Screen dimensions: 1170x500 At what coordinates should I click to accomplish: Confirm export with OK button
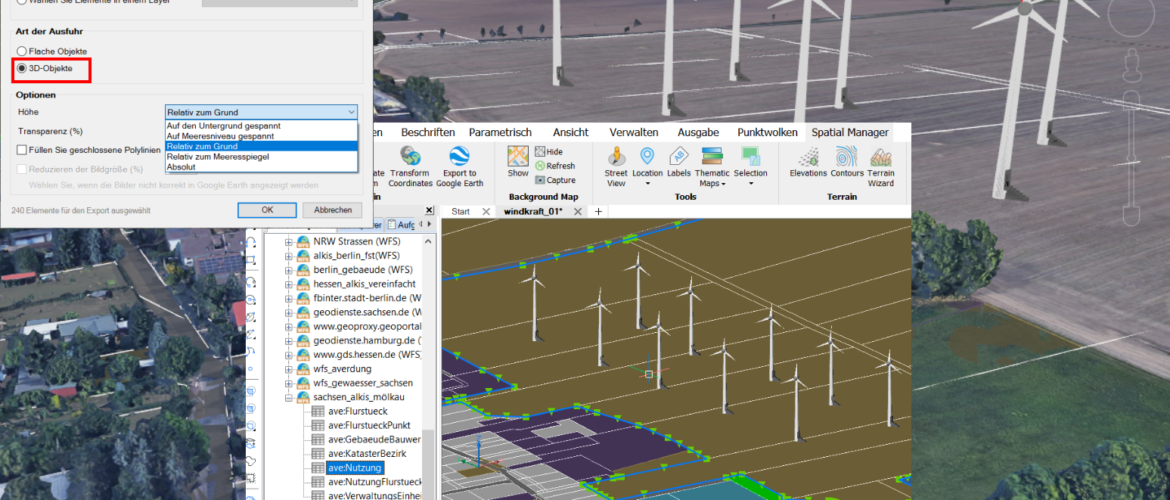pyautogui.click(x=267, y=210)
